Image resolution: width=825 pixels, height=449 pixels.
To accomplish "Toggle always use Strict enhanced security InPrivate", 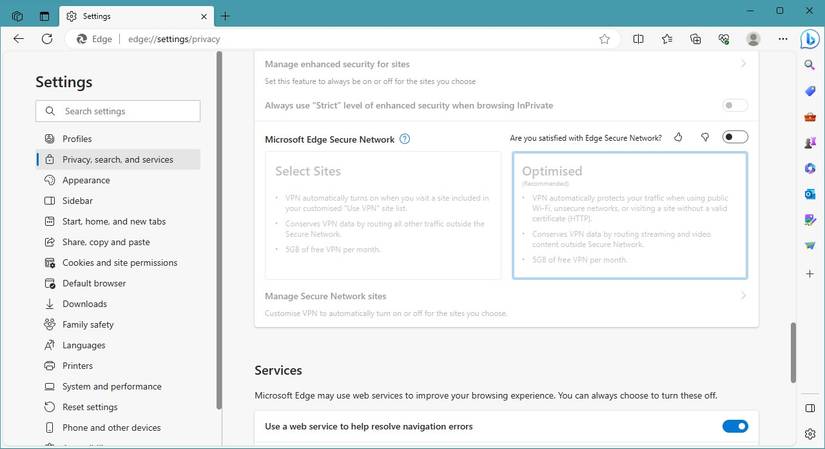I will coord(735,105).
